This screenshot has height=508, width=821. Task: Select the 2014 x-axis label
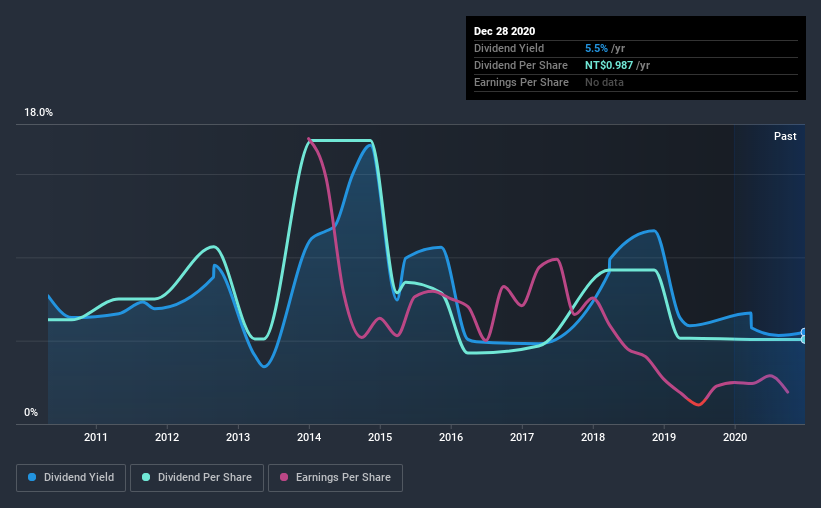pyautogui.click(x=309, y=437)
